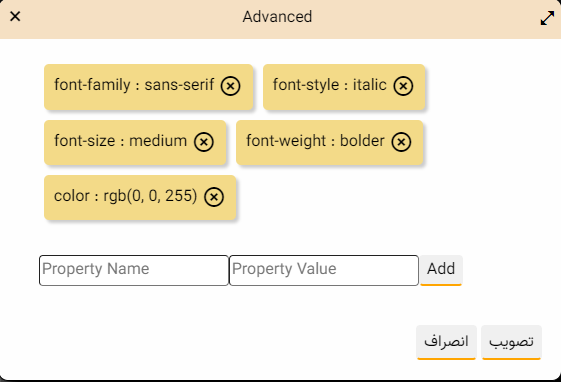Confirm with the تصویب button
The height and width of the screenshot is (382, 561).
coord(511,342)
